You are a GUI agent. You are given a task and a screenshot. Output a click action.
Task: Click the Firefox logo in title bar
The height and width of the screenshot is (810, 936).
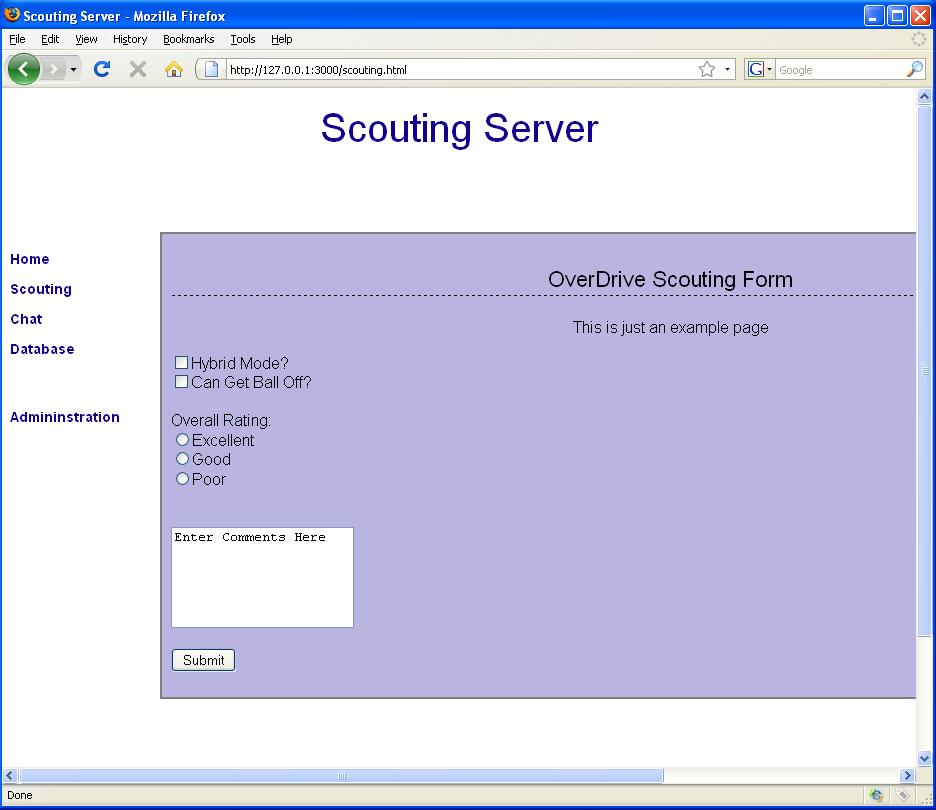point(12,14)
